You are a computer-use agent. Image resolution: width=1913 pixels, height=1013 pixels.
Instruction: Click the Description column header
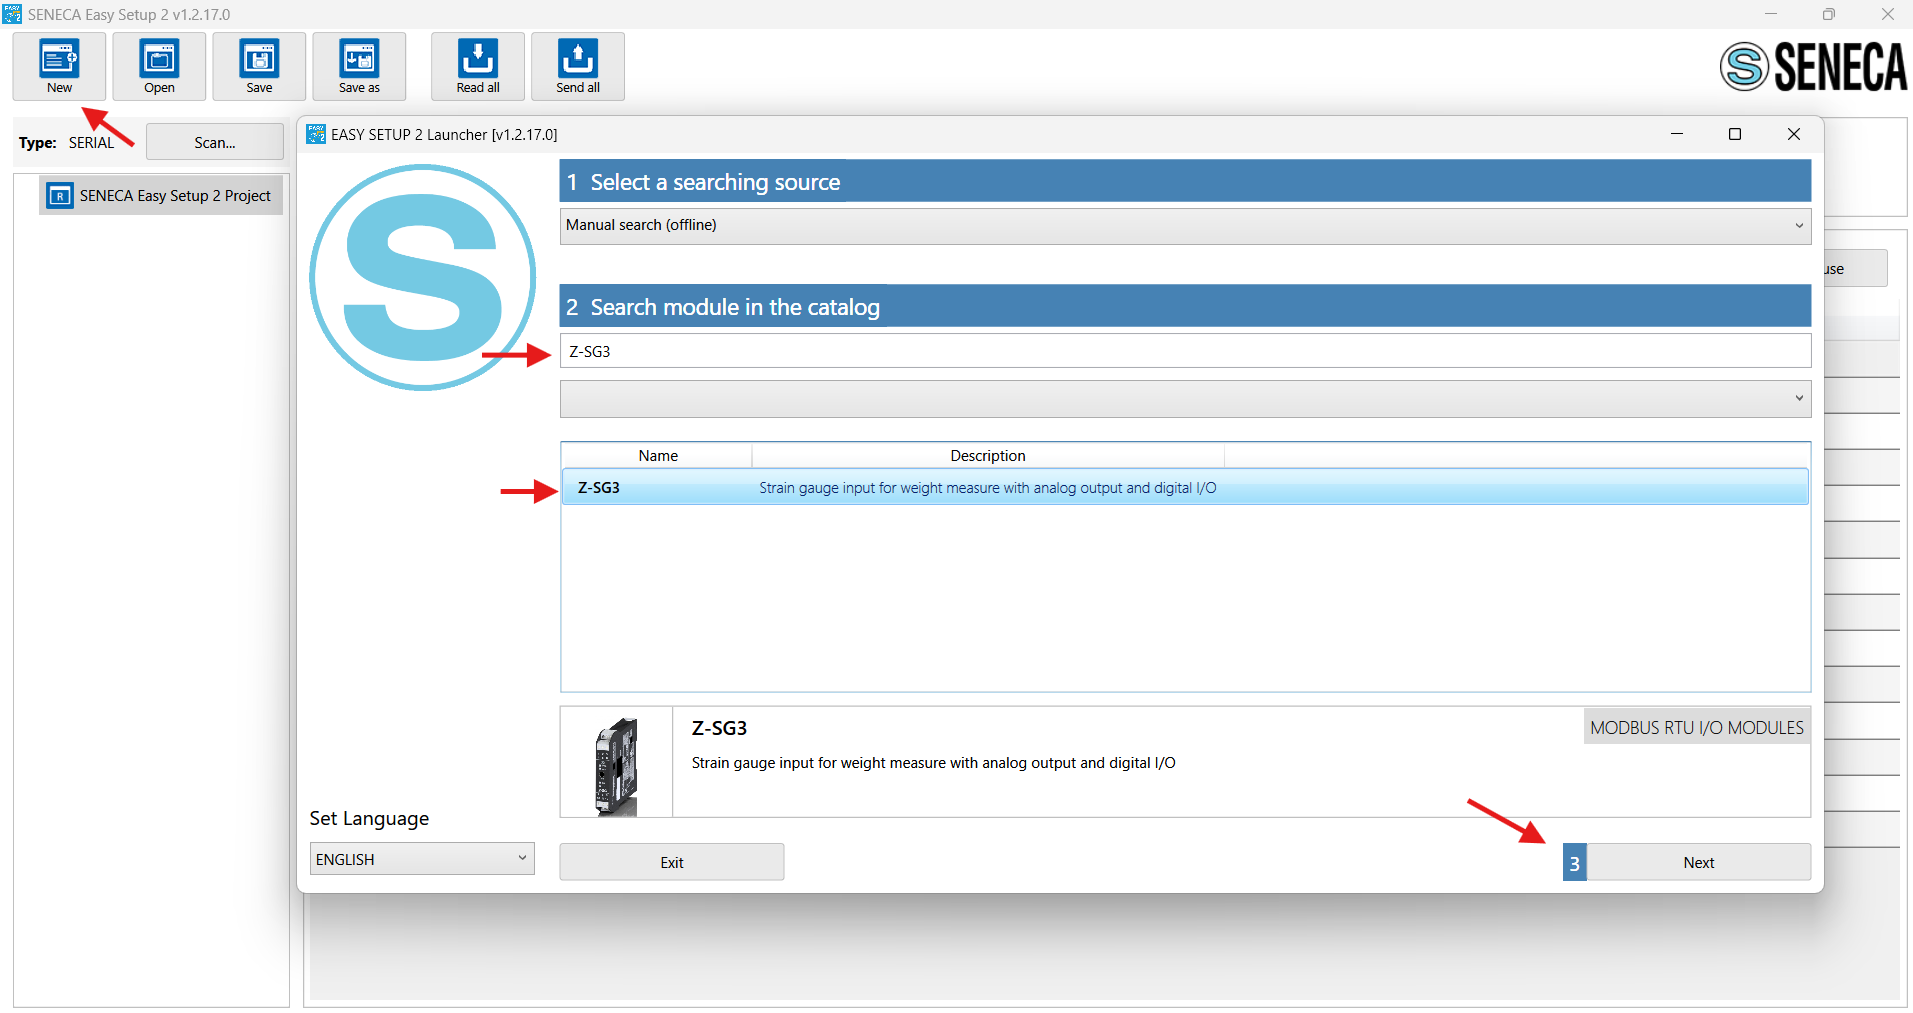click(x=988, y=455)
